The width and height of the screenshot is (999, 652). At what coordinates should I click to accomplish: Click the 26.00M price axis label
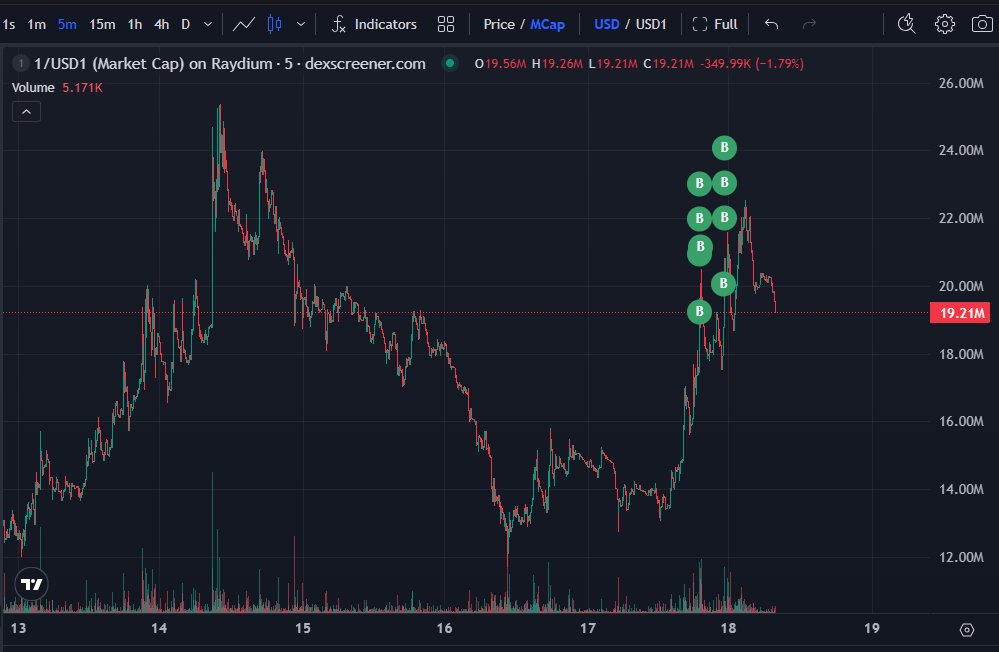(x=961, y=83)
